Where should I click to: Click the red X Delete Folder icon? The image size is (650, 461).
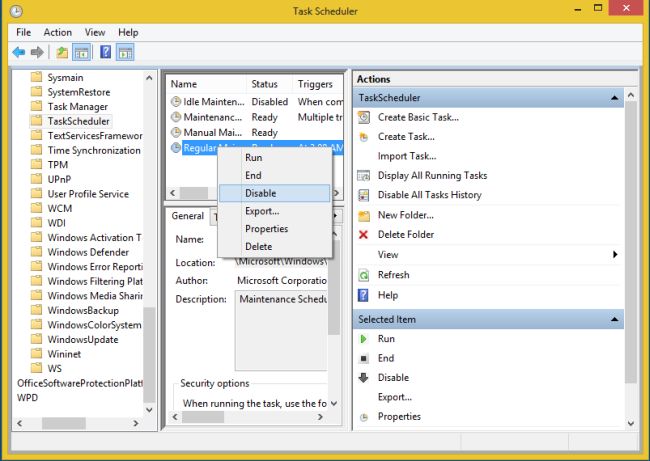click(364, 235)
